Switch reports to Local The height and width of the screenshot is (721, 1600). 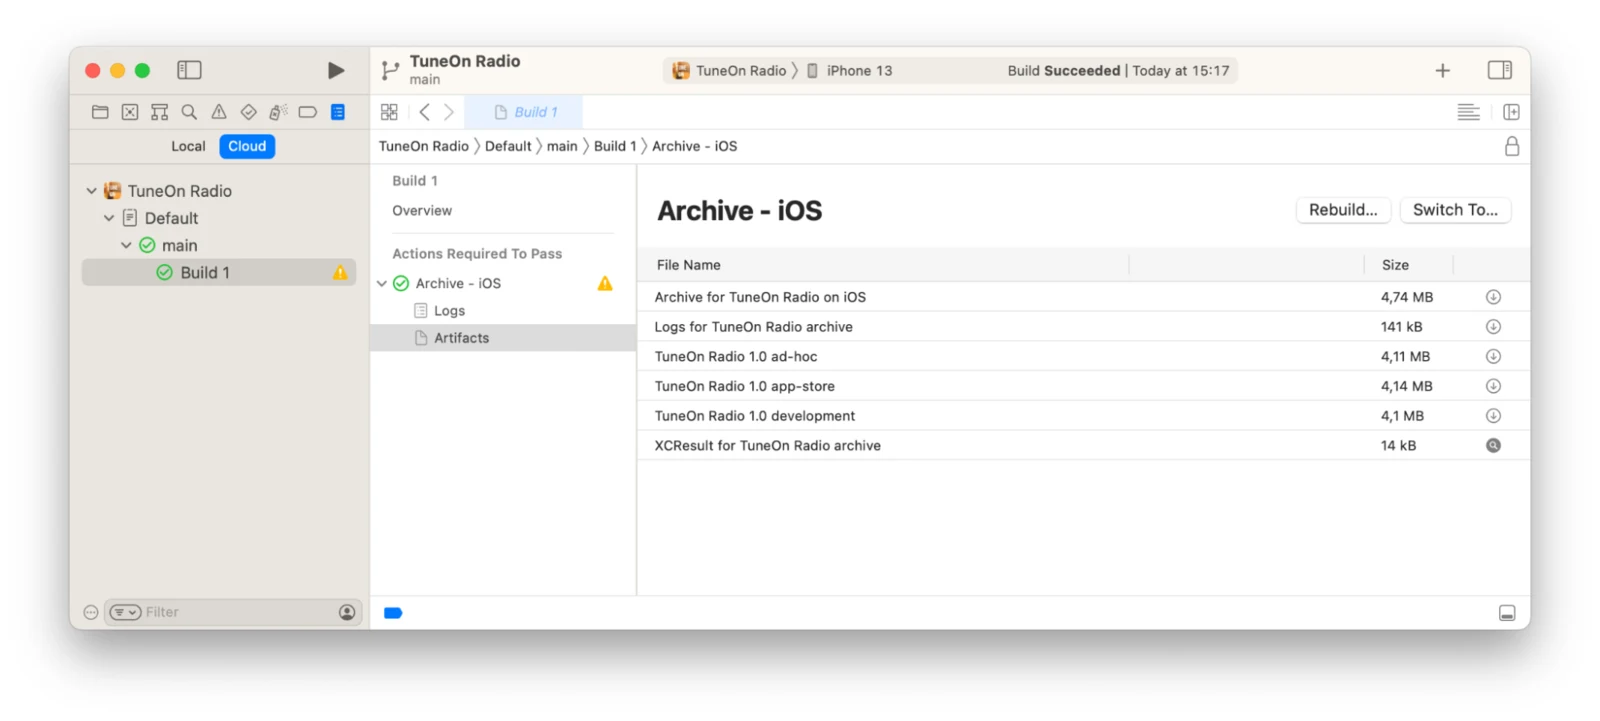coord(188,146)
